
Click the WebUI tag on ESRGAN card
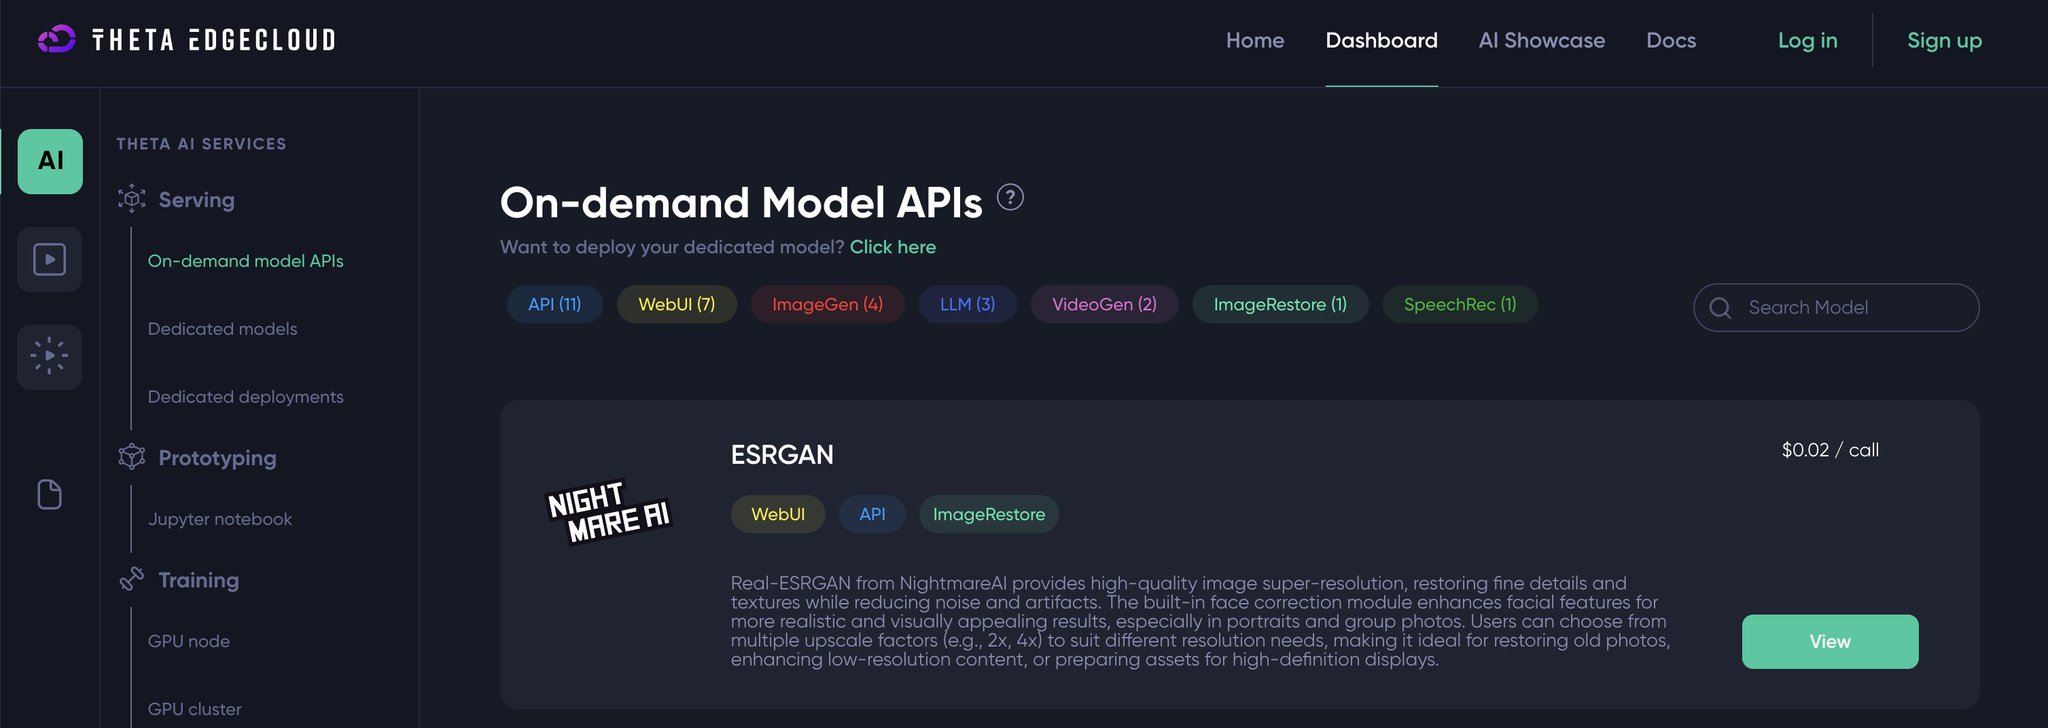coord(777,514)
